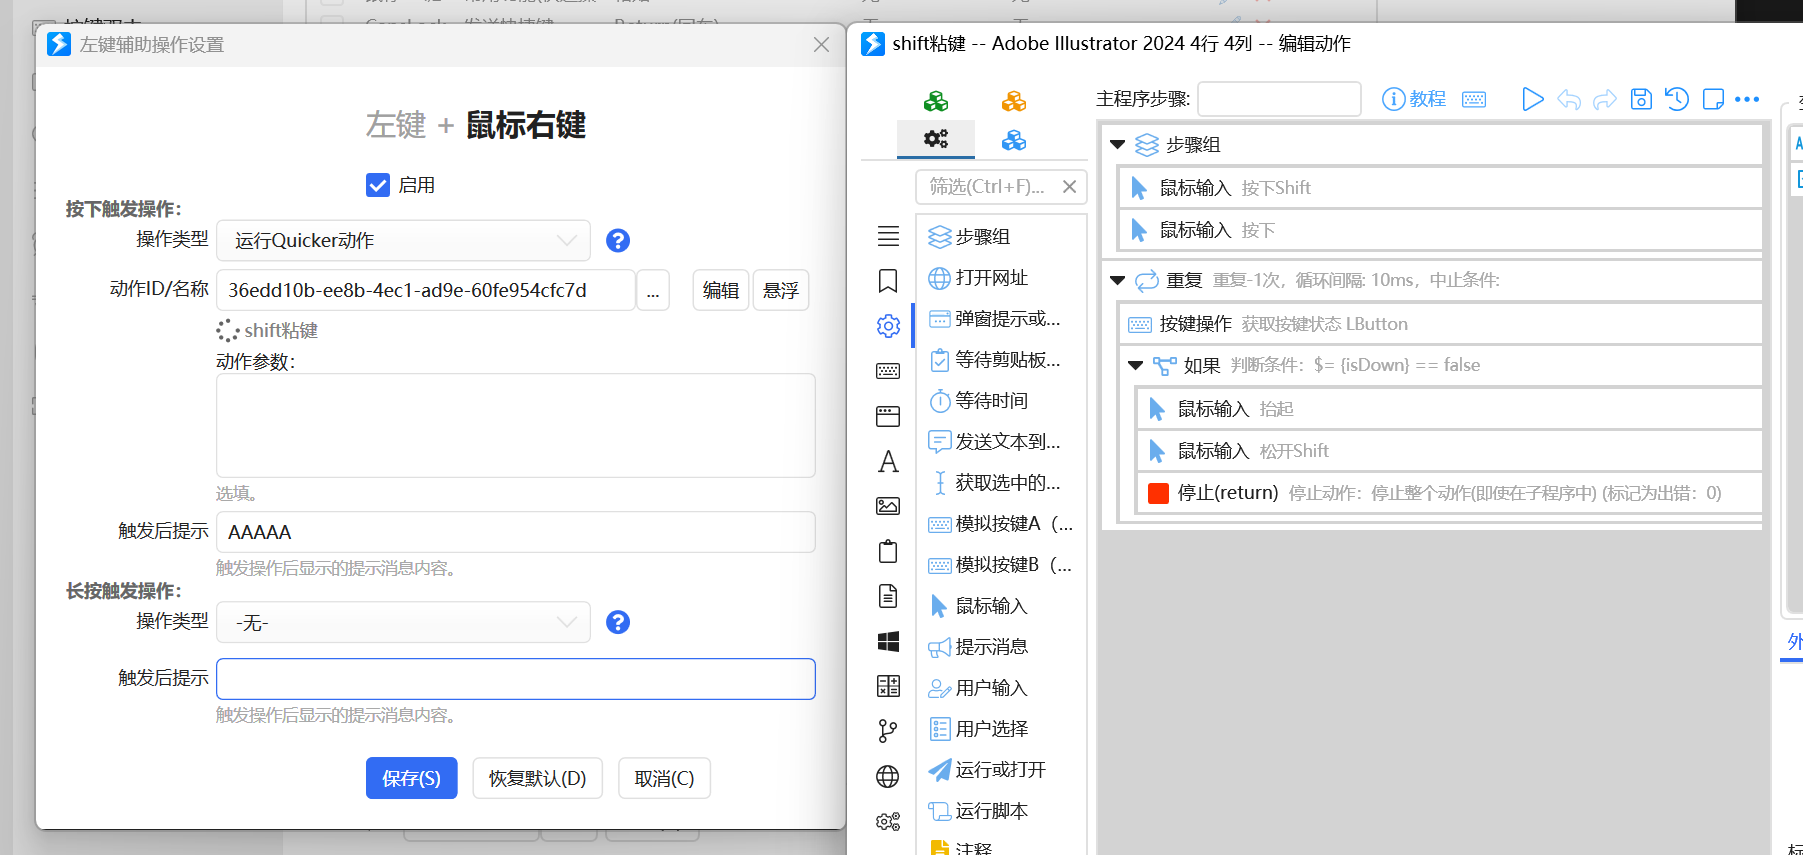Open the bookmark category in sidebar
The width and height of the screenshot is (1803, 855).
888,281
